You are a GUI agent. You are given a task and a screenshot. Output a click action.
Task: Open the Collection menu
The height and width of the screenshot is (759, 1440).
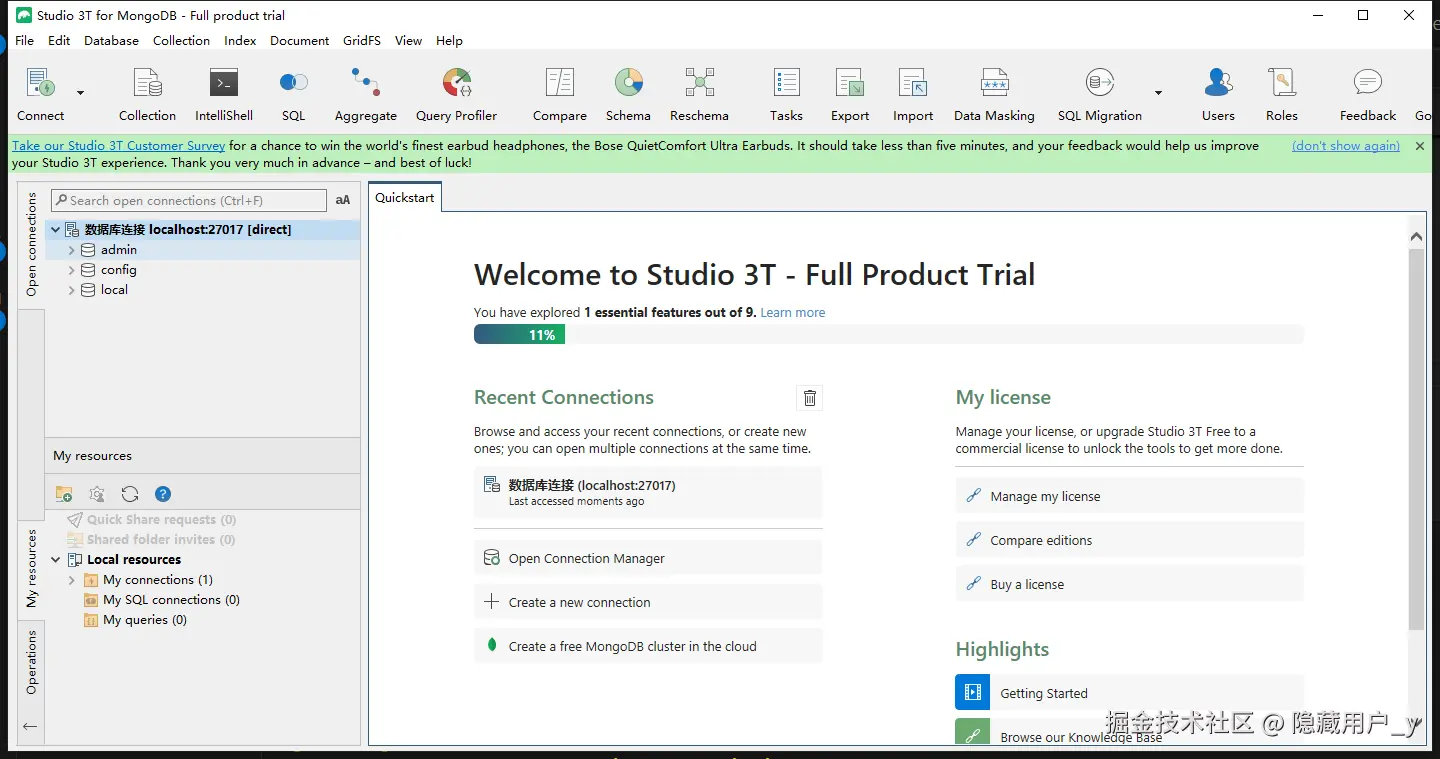click(x=181, y=41)
